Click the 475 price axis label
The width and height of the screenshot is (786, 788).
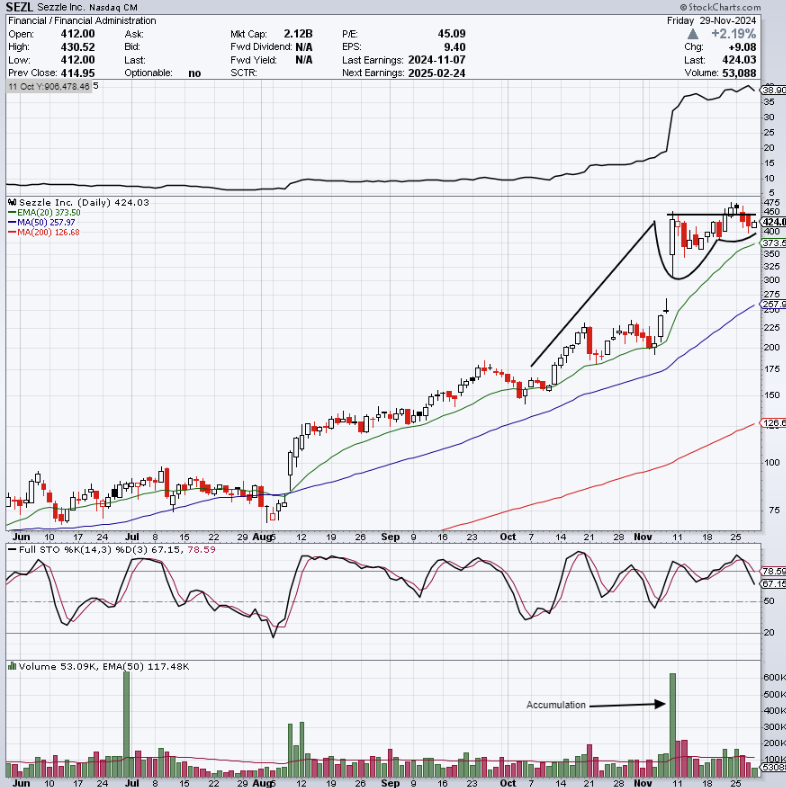[x=771, y=203]
